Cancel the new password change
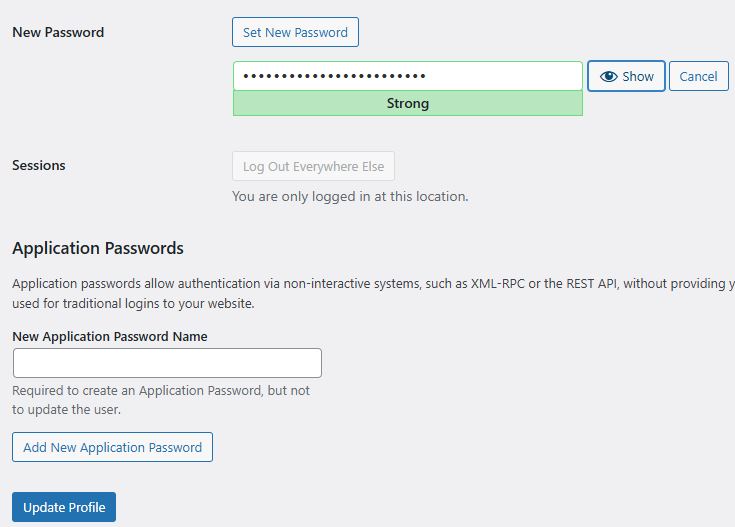This screenshot has height=527, width=735. pos(698,76)
